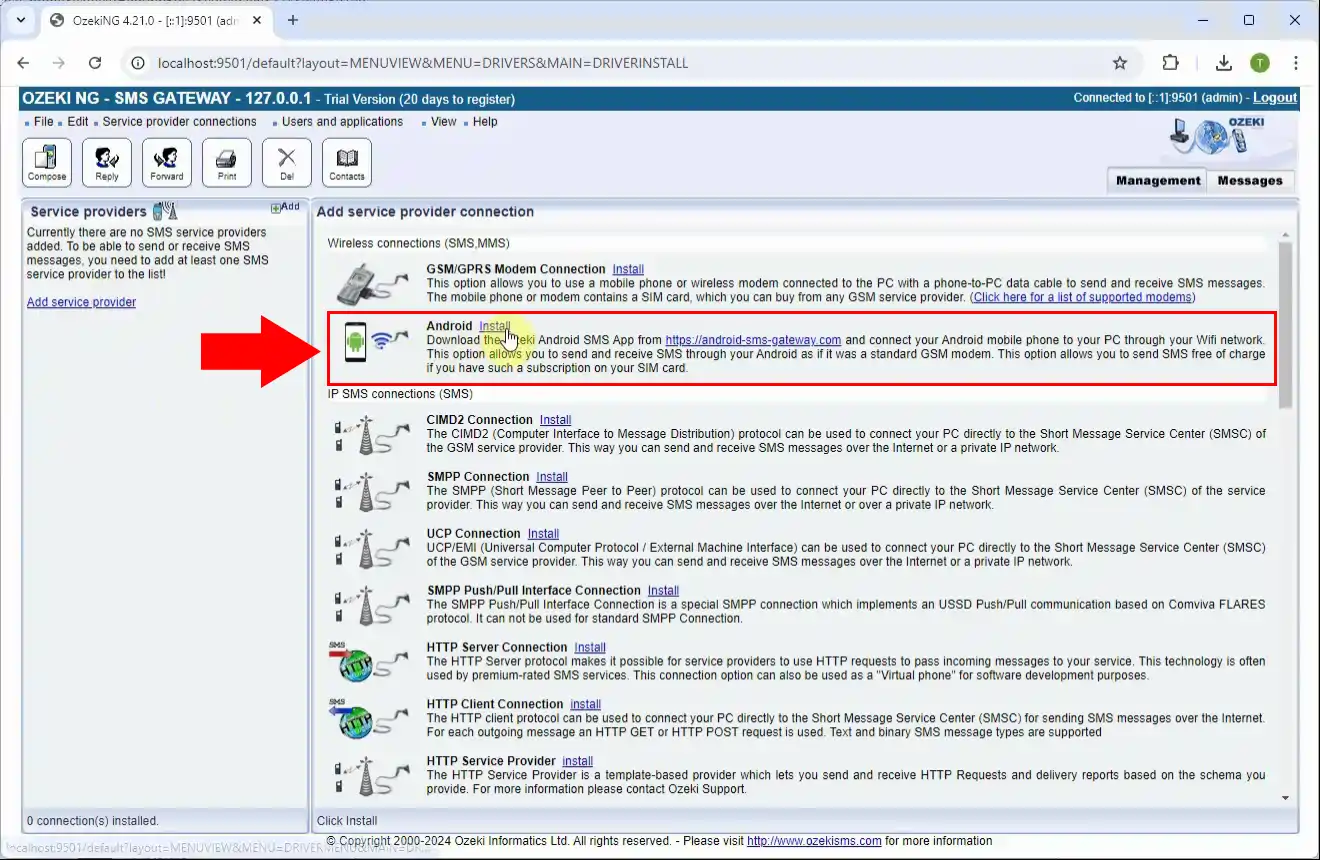Viewport: 1320px width, 860px height.
Task: Click the SMPP Connection antenna icon
Action: click(x=371, y=492)
